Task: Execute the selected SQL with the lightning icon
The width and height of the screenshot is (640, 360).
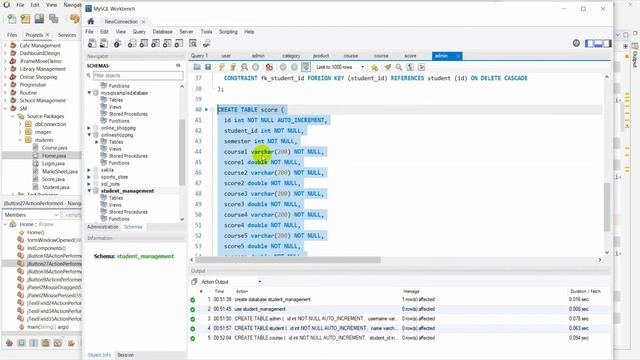Action: tap(222, 67)
